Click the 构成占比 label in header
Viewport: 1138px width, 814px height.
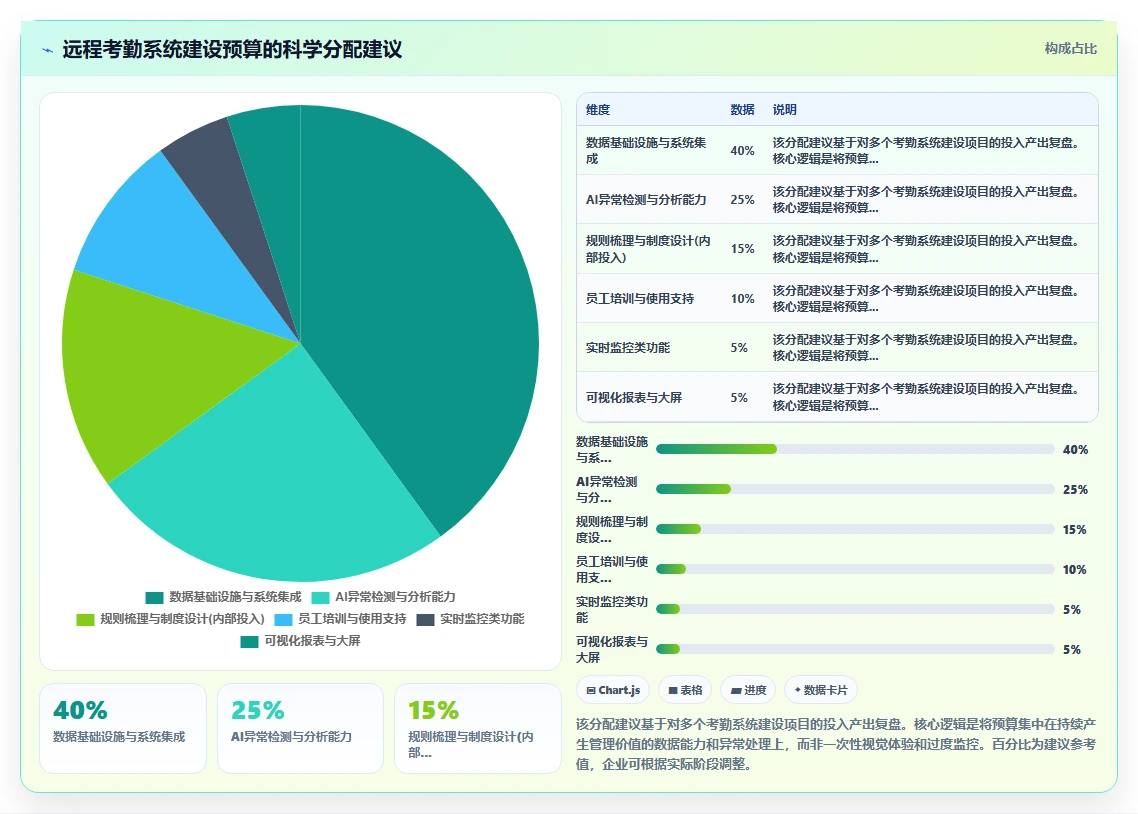[1071, 49]
